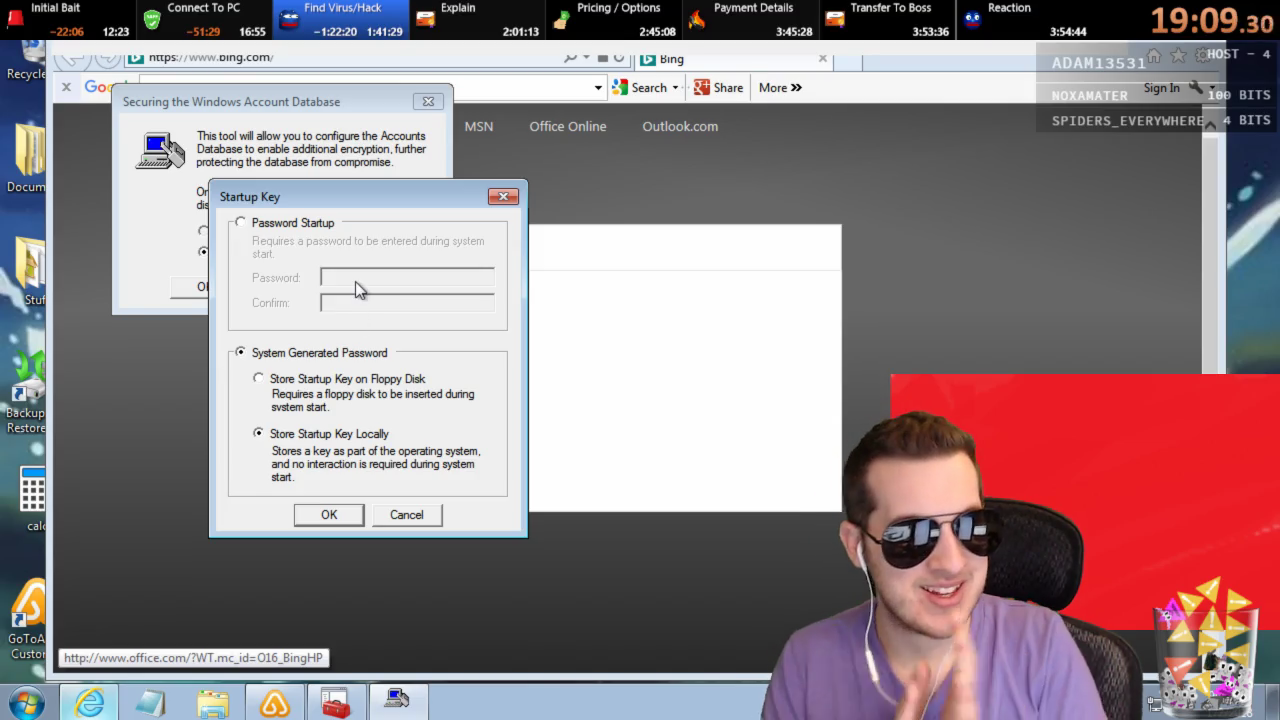This screenshot has height=720, width=1280.
Task: Open the Outlook.com link
Action: (x=680, y=126)
